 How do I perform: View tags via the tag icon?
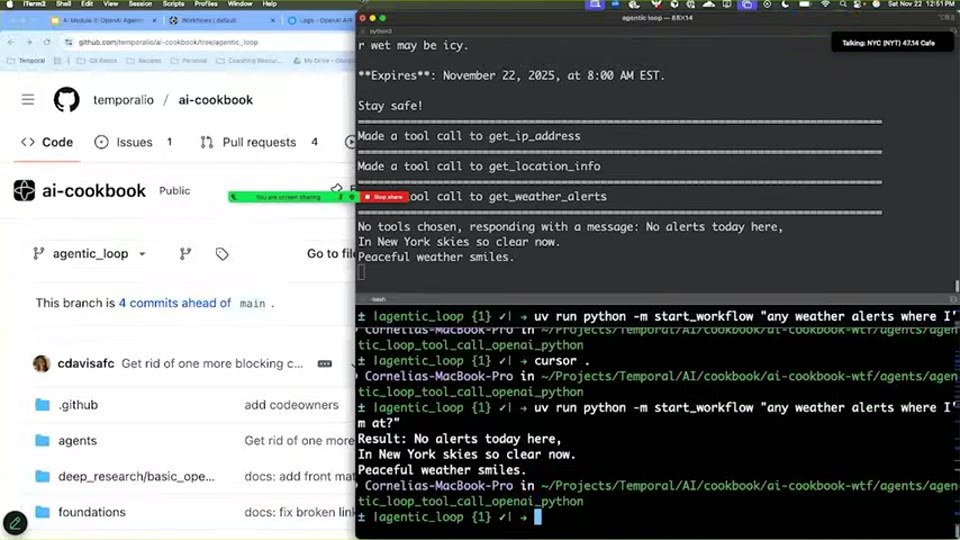(222, 253)
